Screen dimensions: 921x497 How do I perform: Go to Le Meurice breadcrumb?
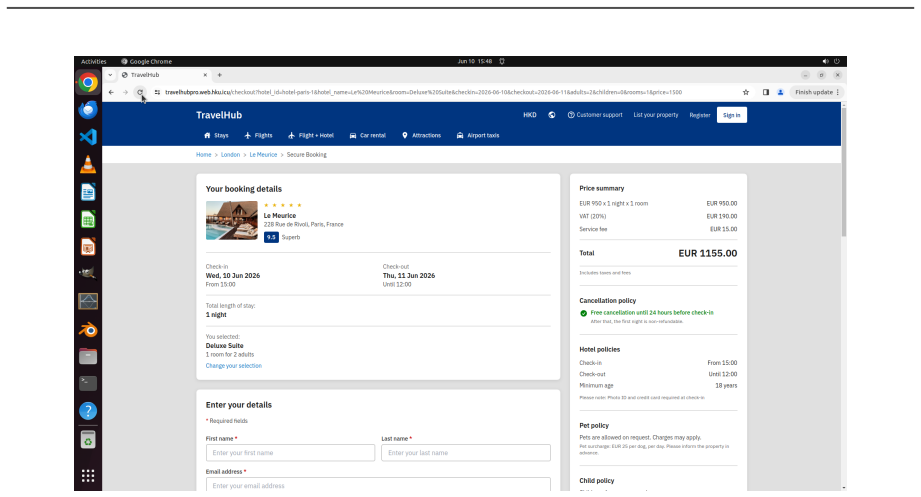263,155
